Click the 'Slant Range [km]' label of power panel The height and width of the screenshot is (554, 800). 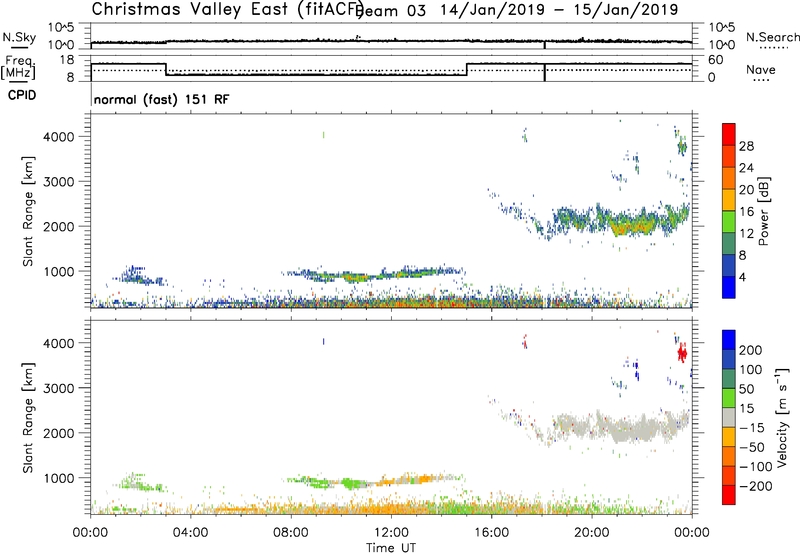point(28,211)
